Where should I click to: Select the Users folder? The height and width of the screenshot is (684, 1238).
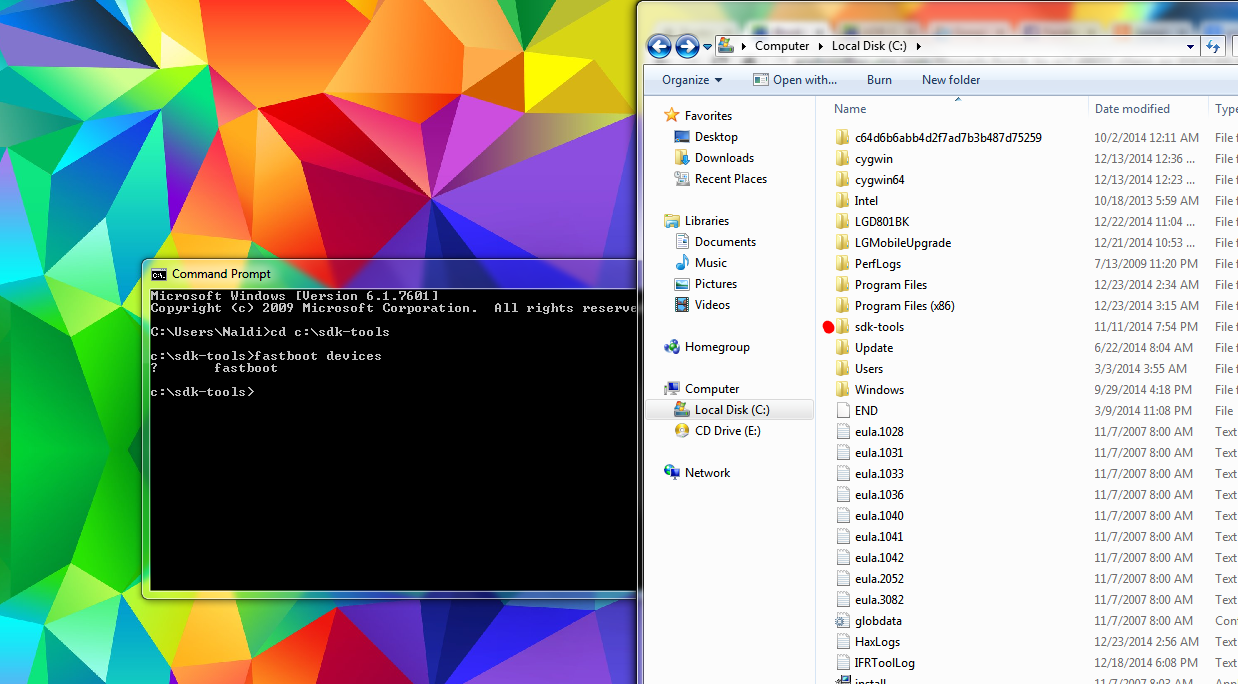click(x=869, y=369)
